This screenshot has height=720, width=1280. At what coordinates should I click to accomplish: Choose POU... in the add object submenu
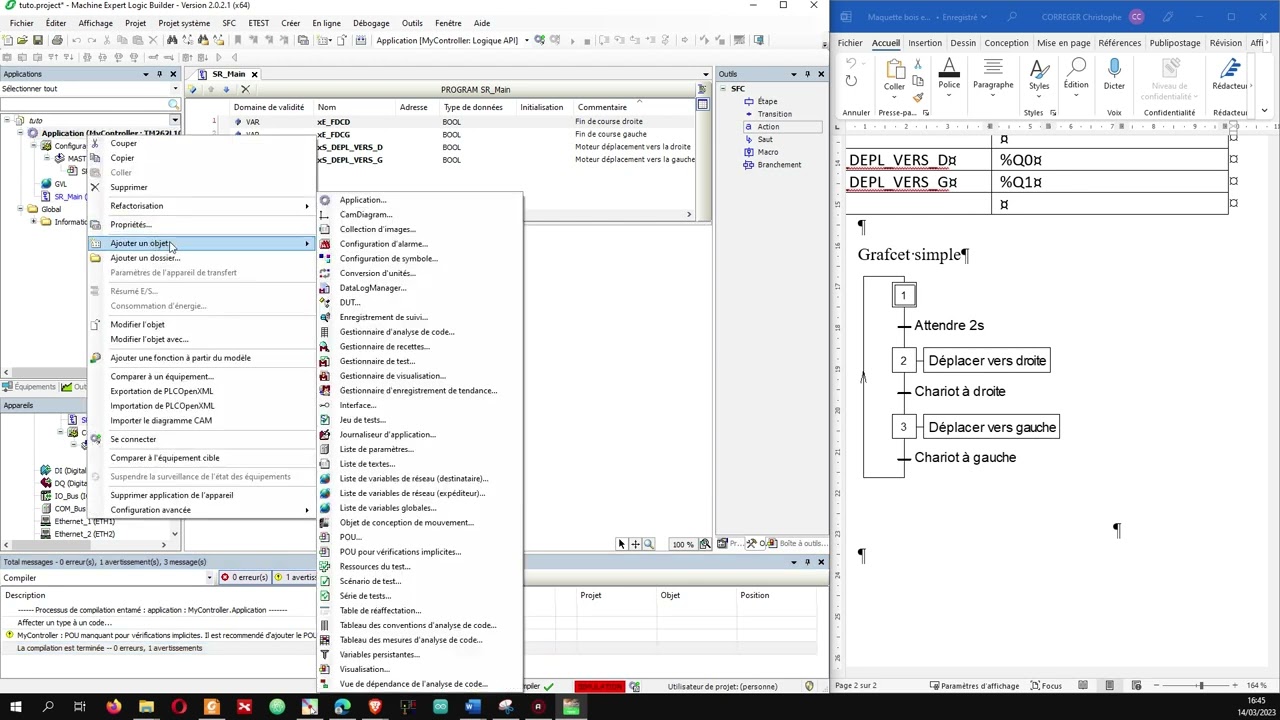pyautogui.click(x=350, y=537)
